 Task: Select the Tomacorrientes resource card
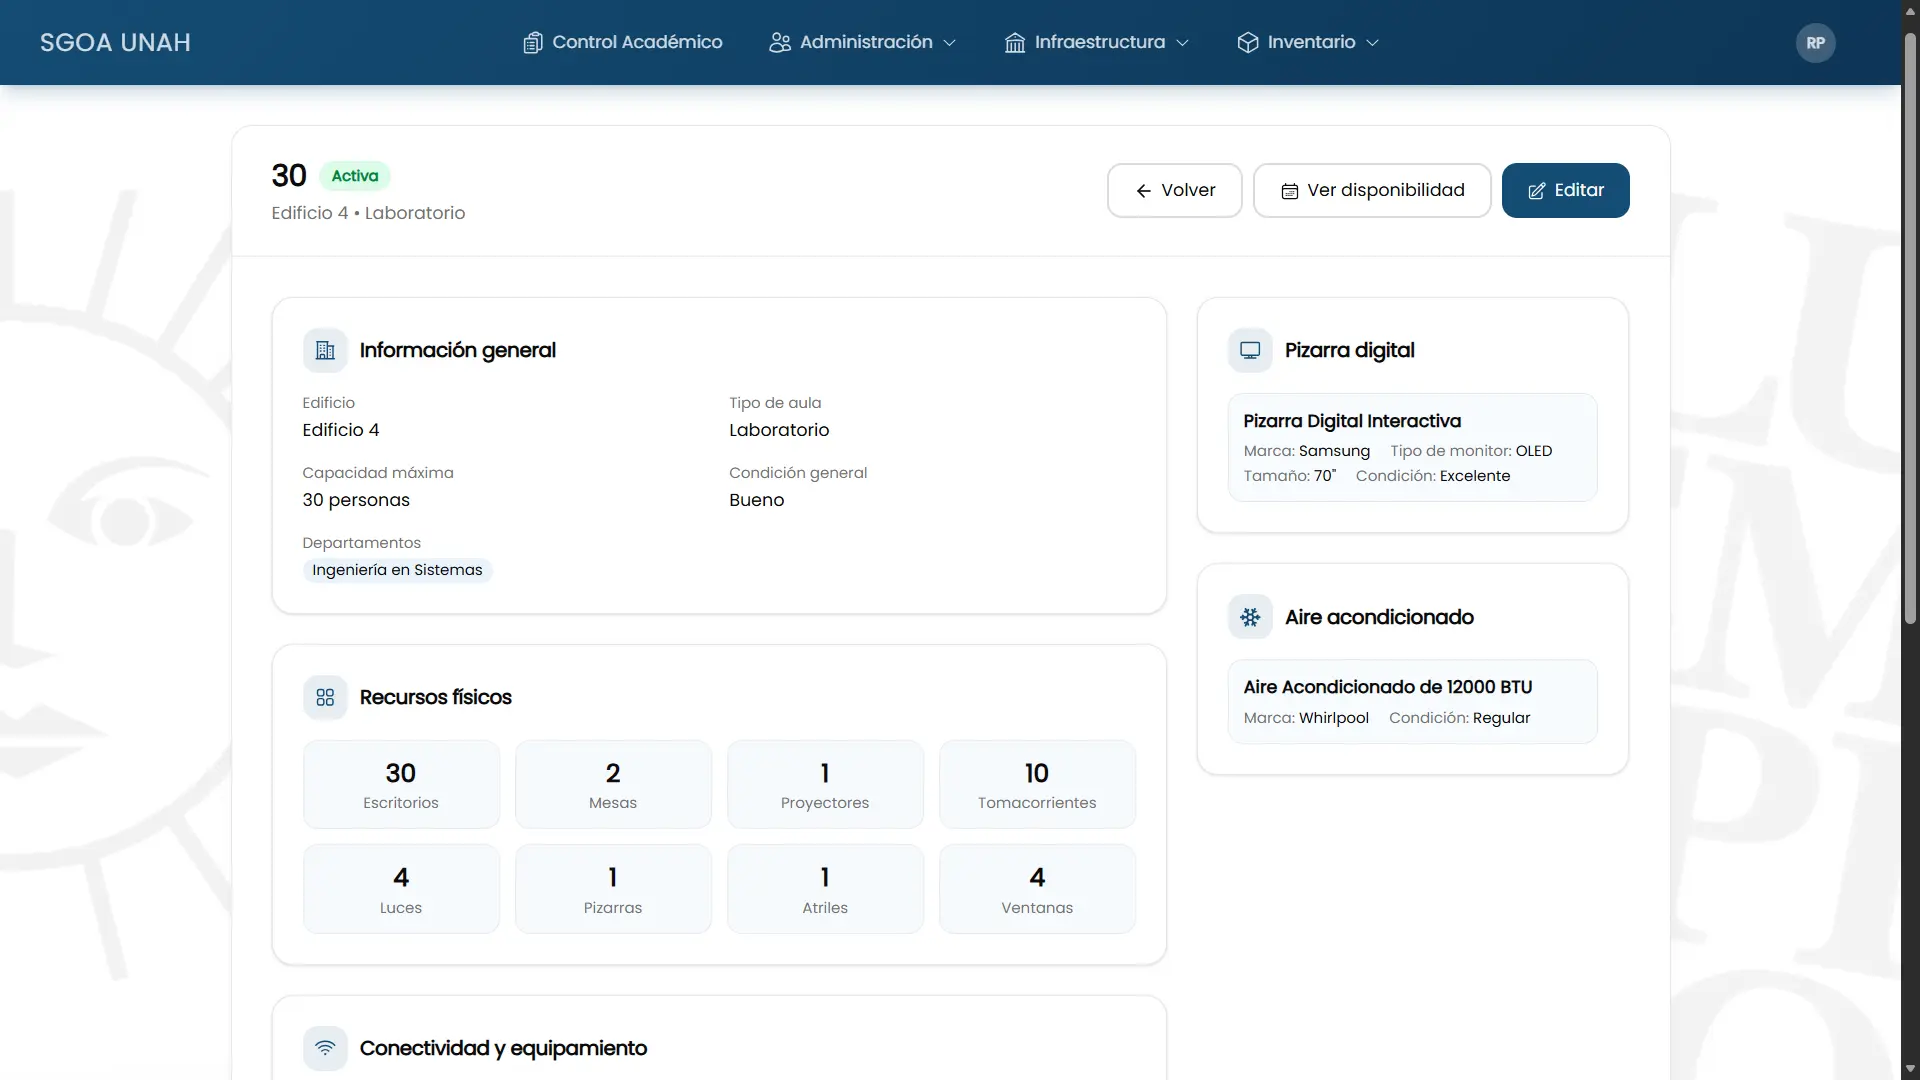pos(1037,785)
